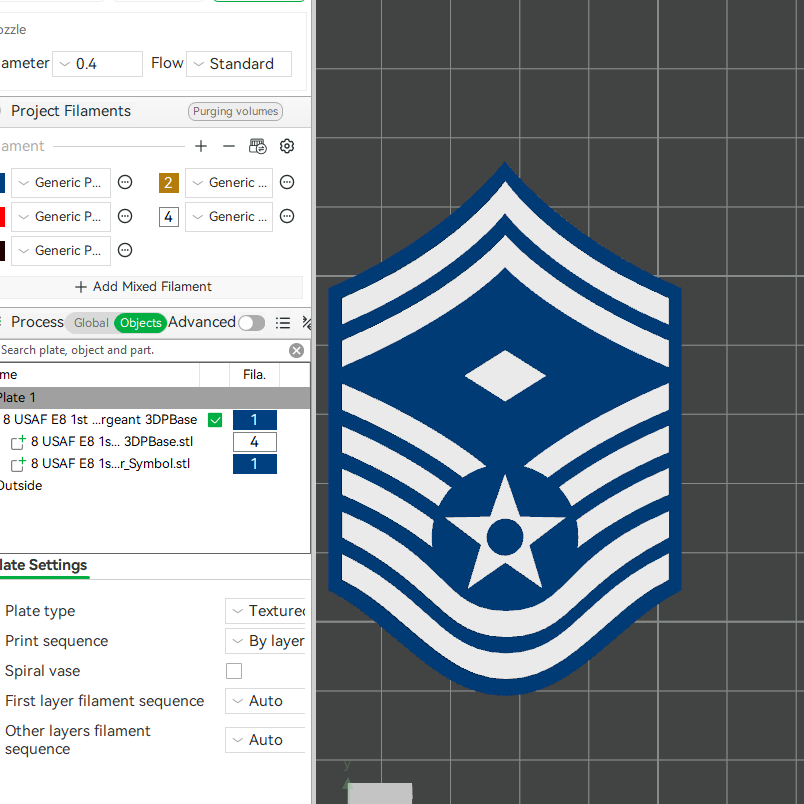Click filament 2 orange color swatch
Viewport: 804px width, 804px height.
(169, 183)
